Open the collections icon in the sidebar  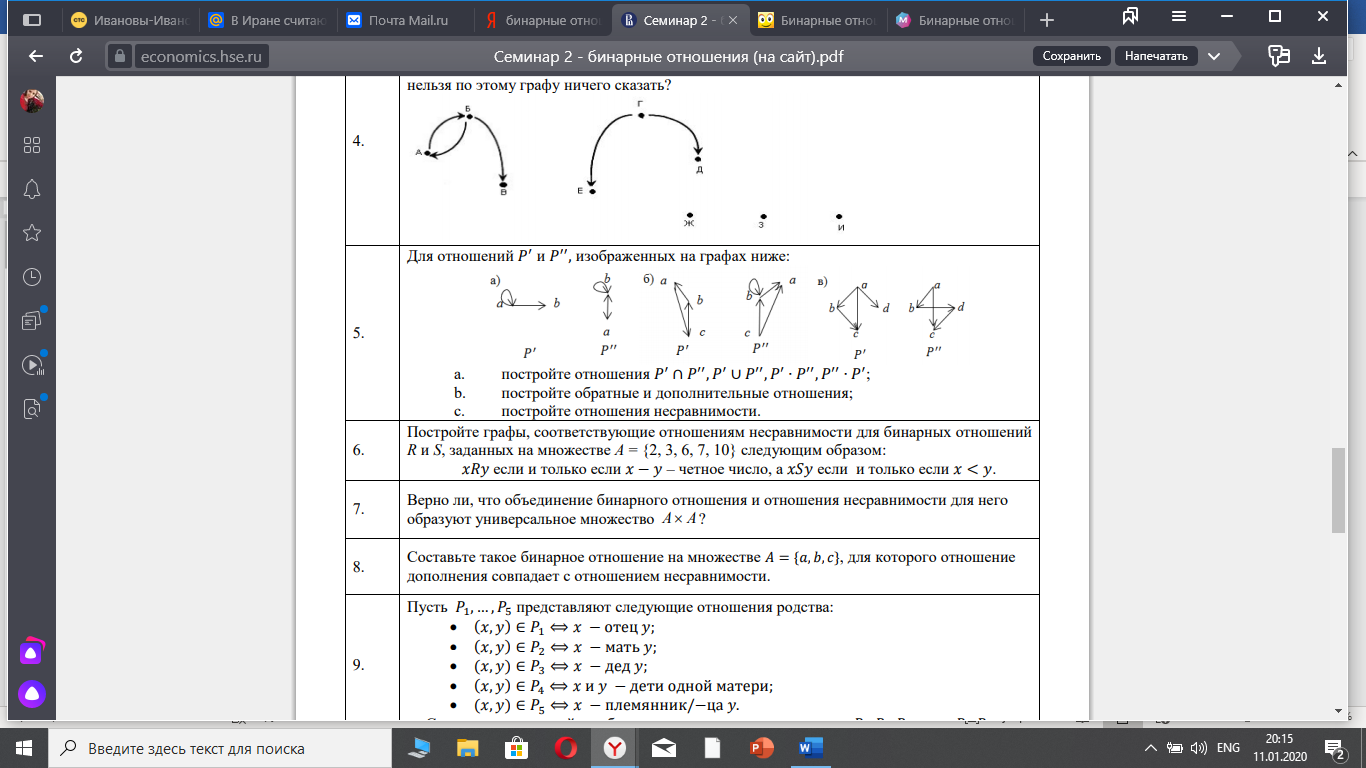pyautogui.click(x=32, y=321)
